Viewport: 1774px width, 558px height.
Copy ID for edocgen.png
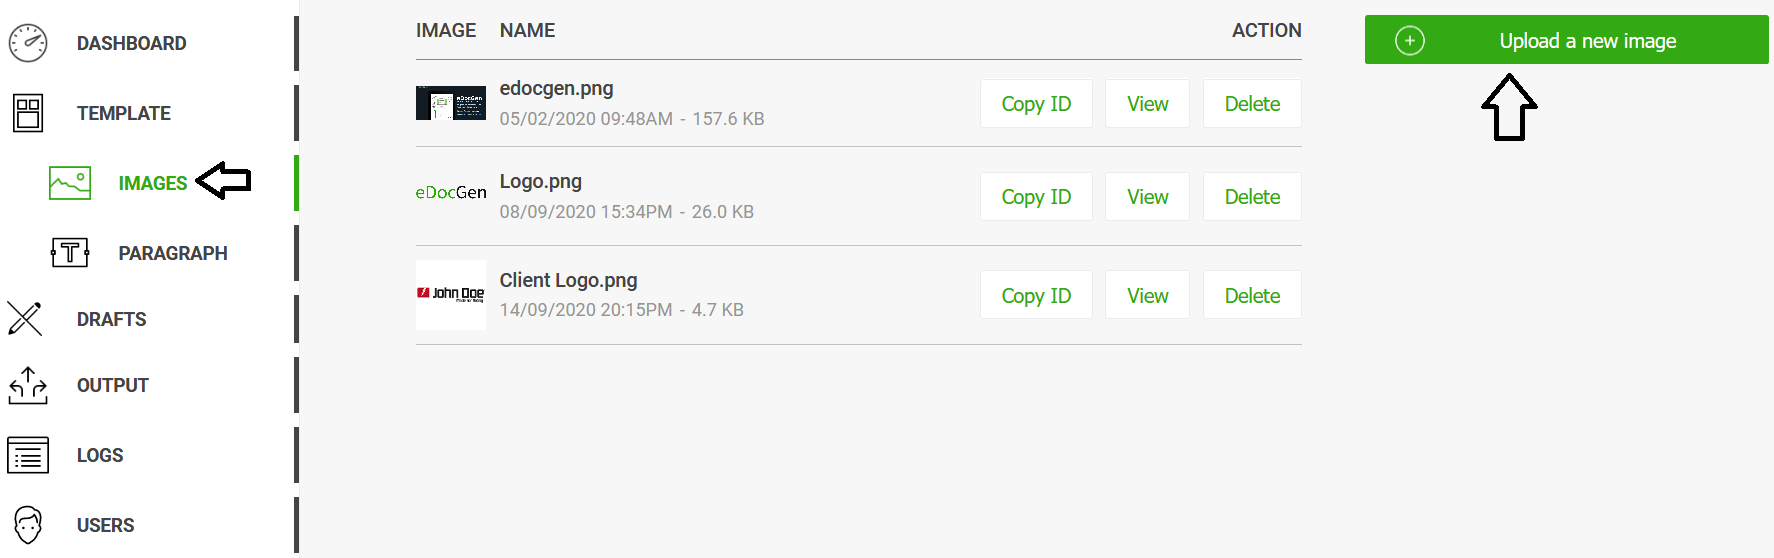1036,104
